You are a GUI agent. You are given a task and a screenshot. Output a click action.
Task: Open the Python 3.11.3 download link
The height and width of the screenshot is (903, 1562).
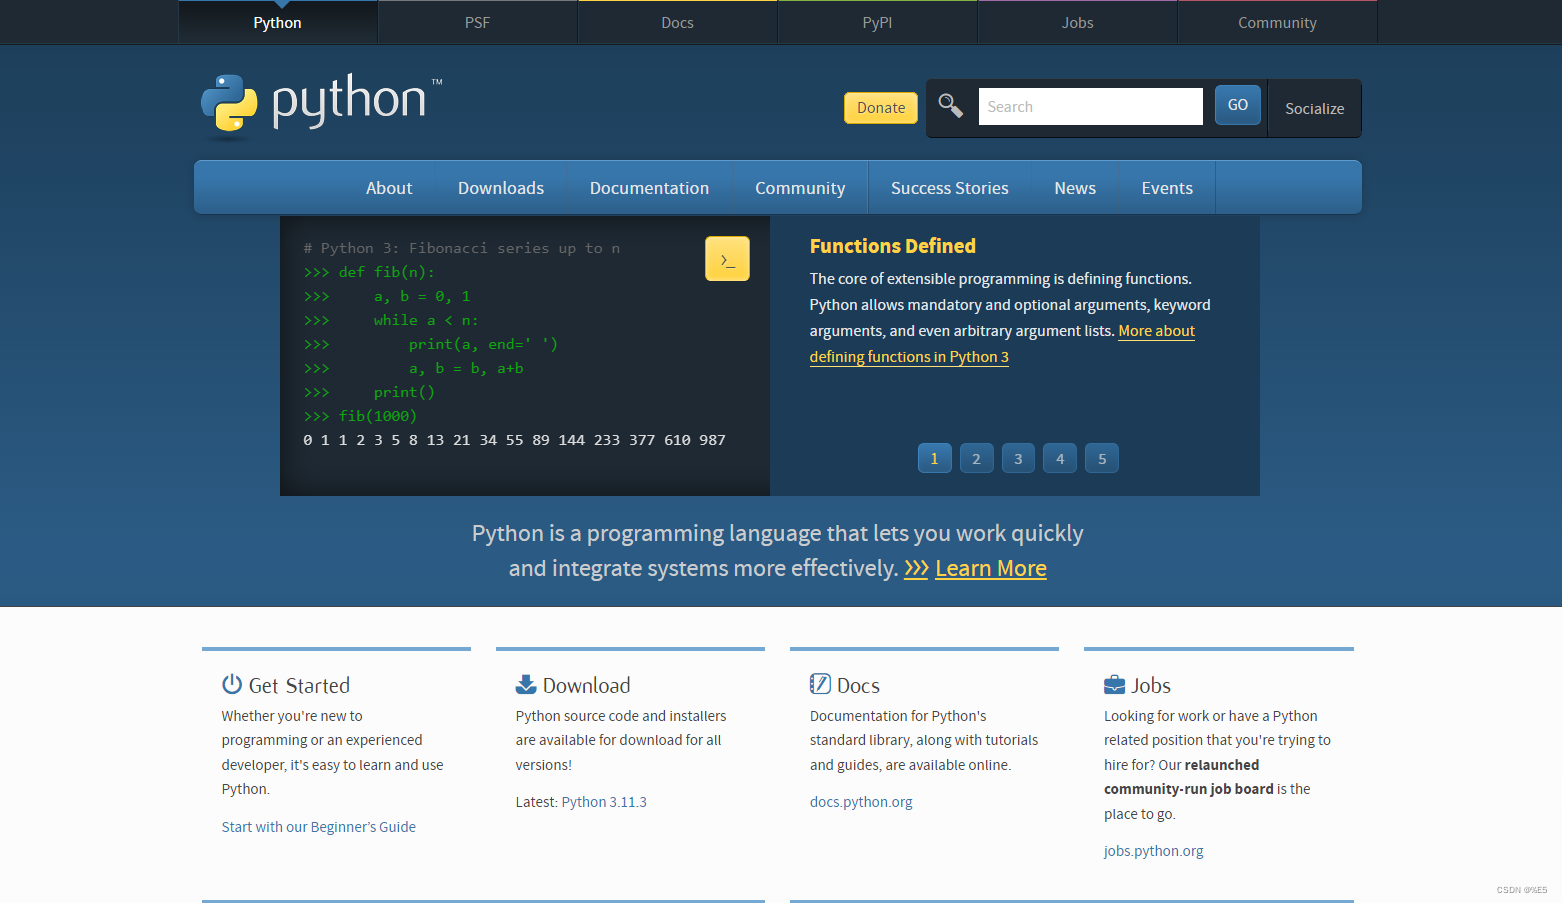click(604, 802)
